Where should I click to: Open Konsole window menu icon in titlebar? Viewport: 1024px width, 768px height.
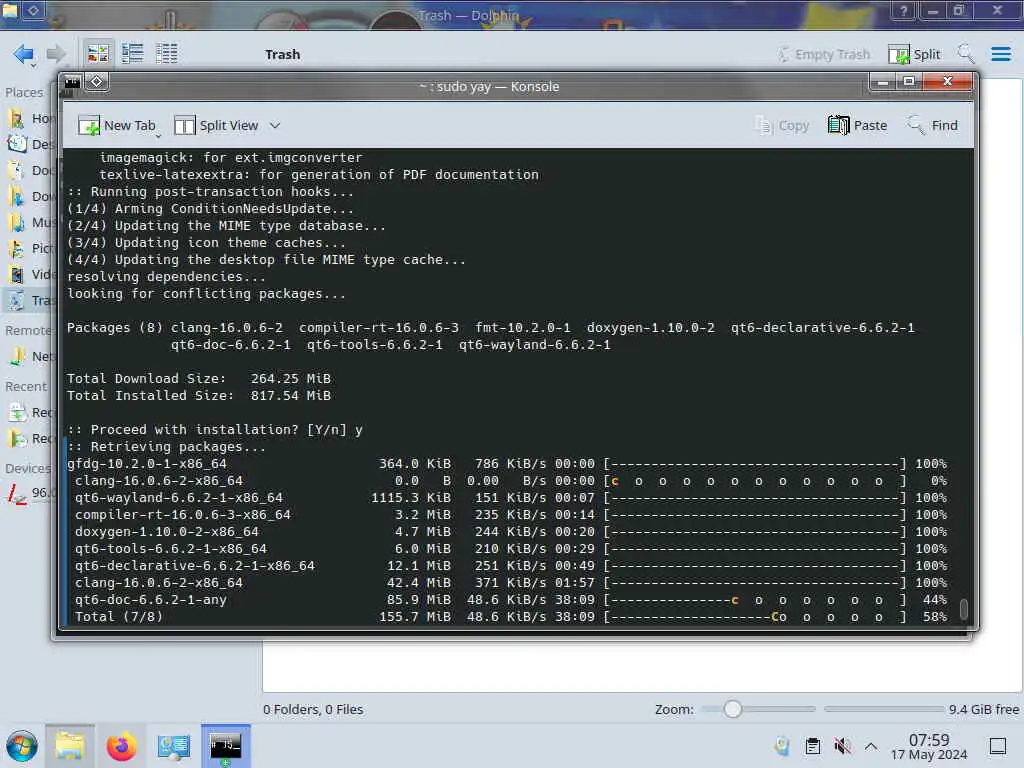(72, 82)
